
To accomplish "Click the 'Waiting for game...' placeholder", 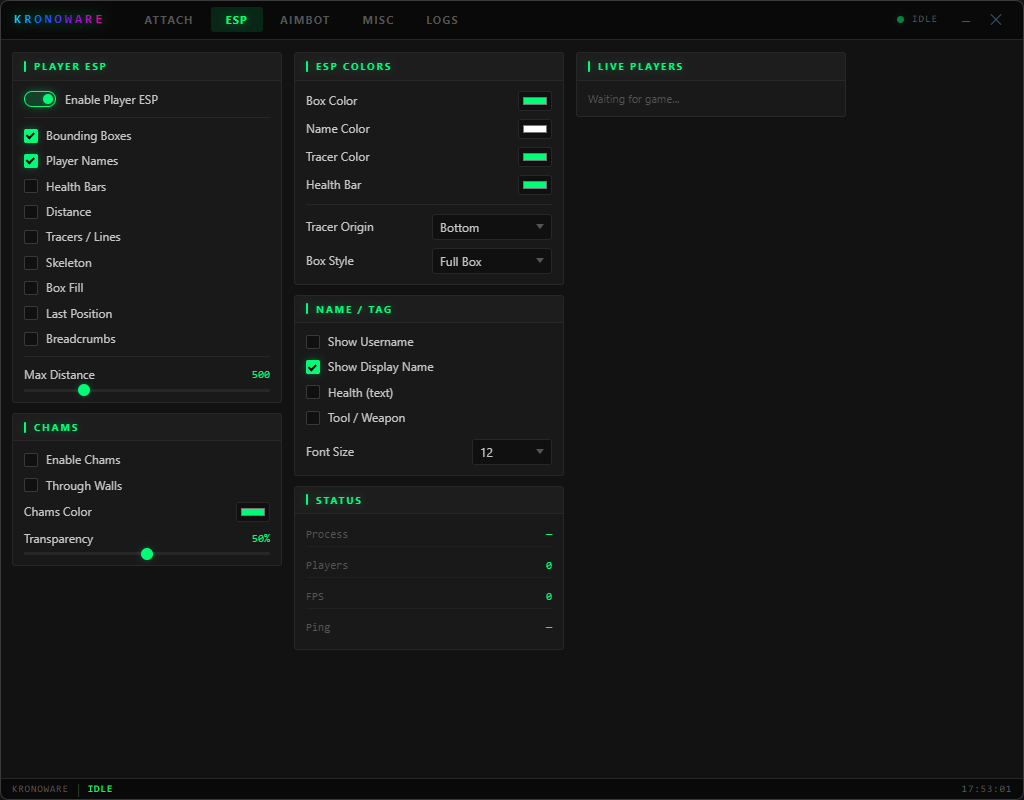I will coord(633,99).
